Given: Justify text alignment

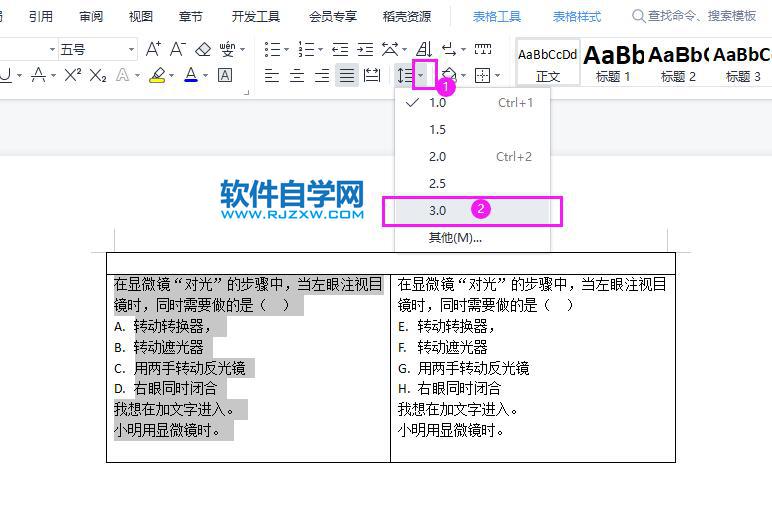Looking at the screenshot, I should [347, 75].
